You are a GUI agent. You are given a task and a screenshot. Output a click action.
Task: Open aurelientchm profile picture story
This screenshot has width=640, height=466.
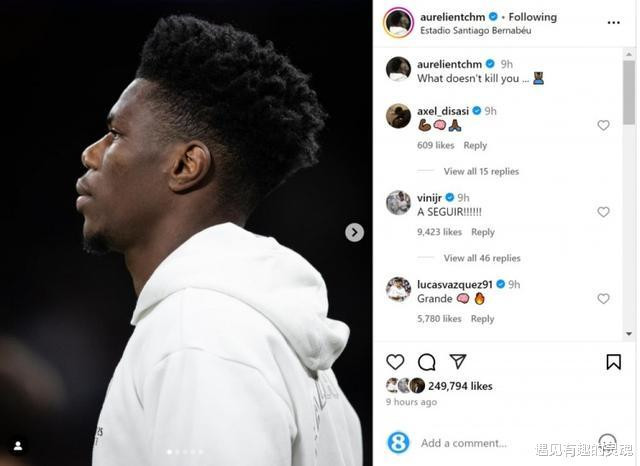pyautogui.click(x=398, y=23)
